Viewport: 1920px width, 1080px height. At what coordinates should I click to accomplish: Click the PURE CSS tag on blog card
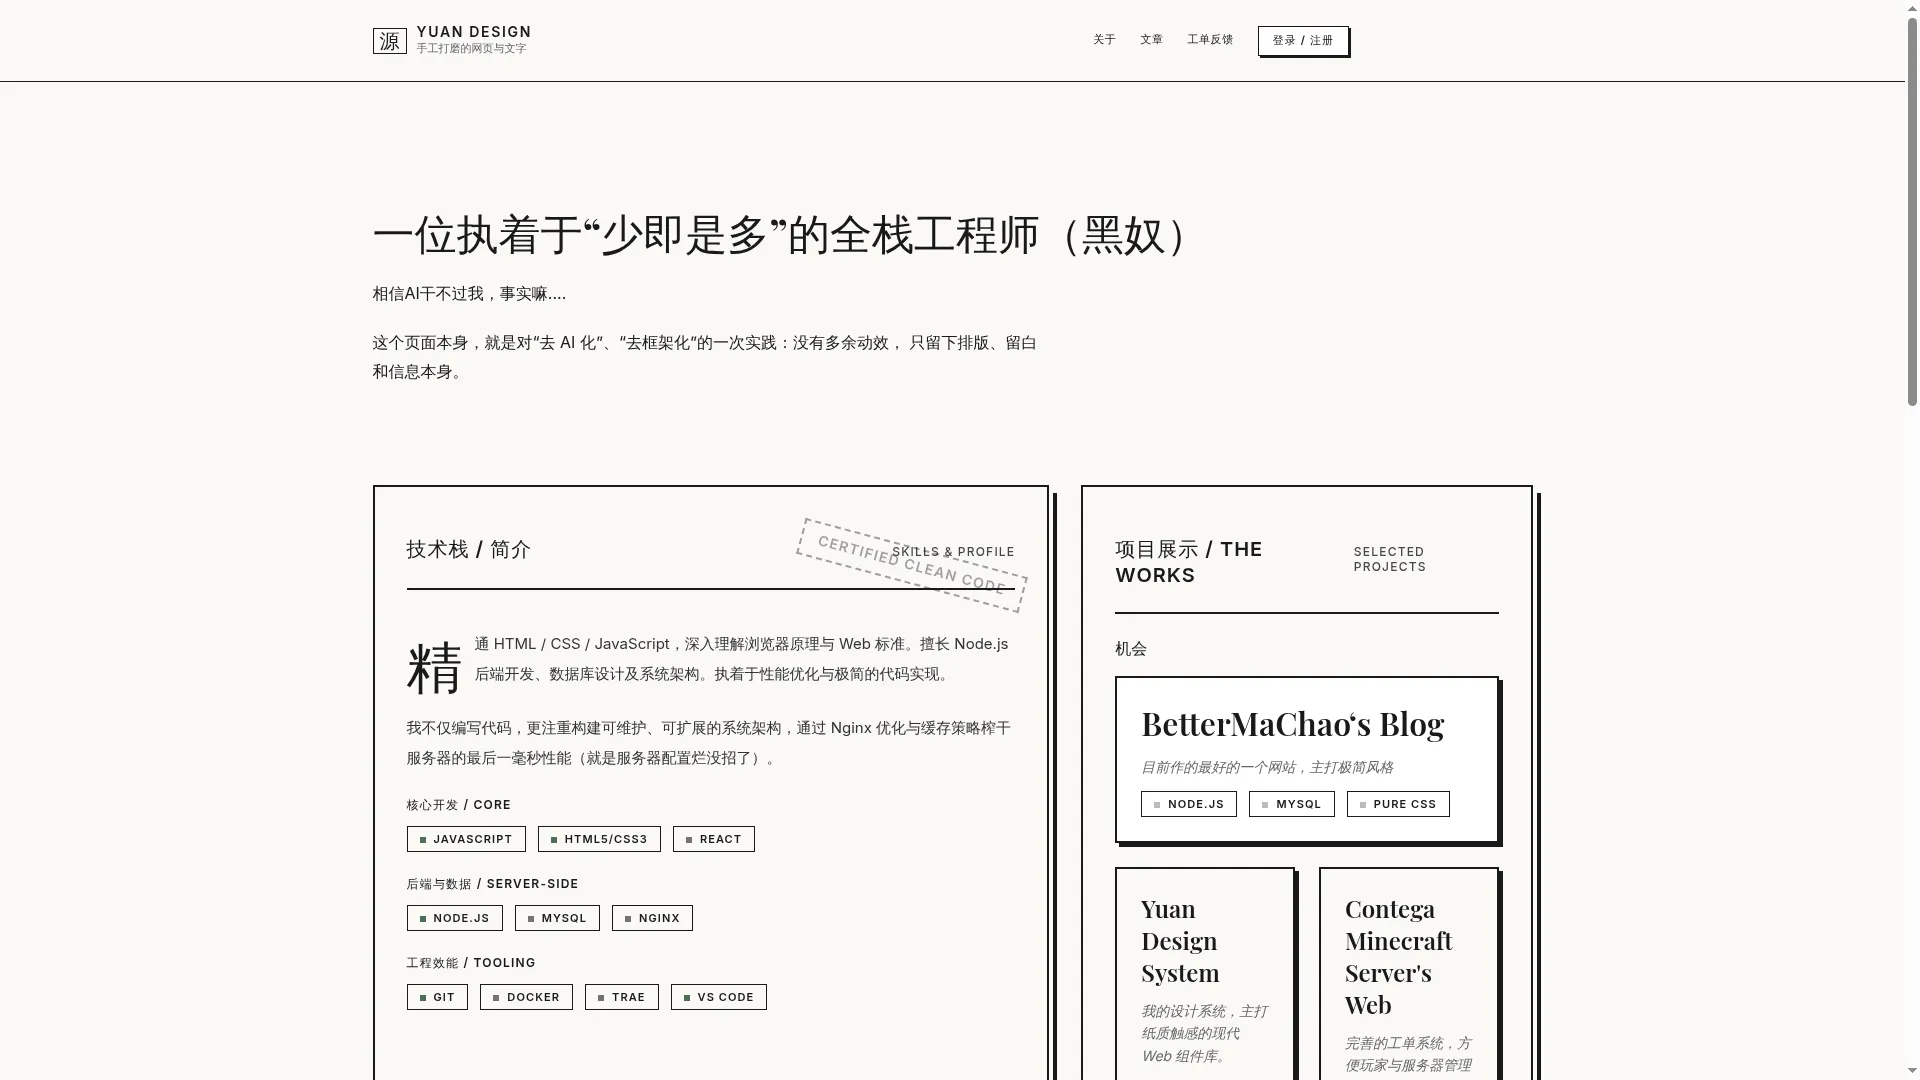[1398, 804]
